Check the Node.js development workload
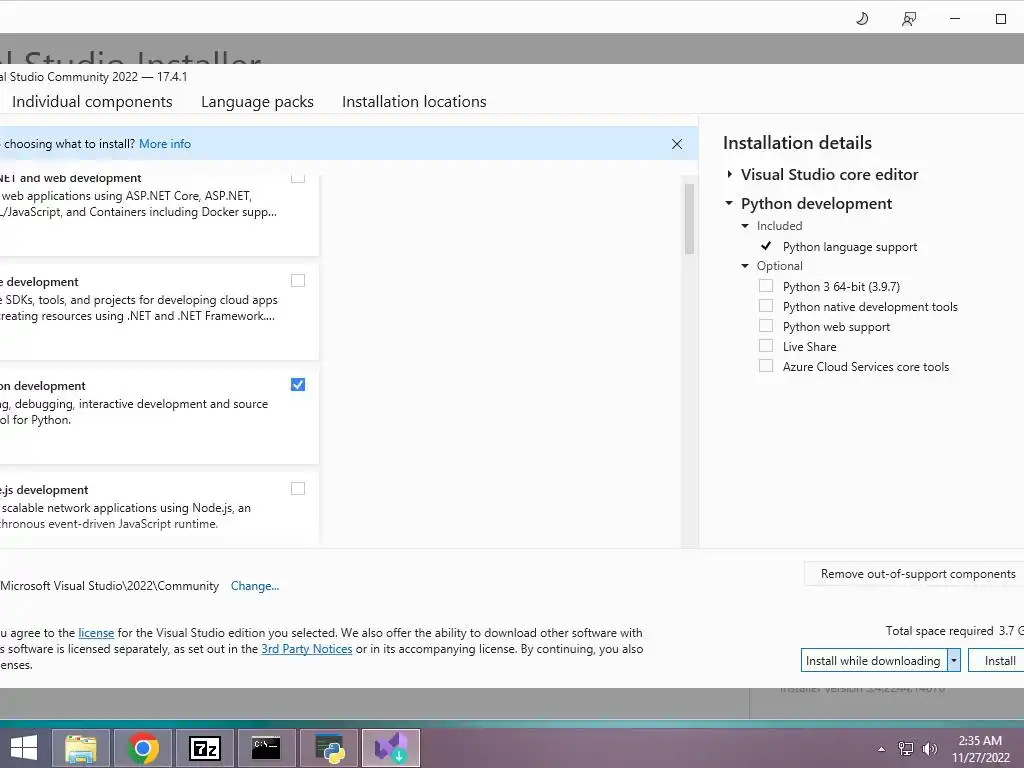Viewport: 1024px width, 768px height. [x=298, y=488]
